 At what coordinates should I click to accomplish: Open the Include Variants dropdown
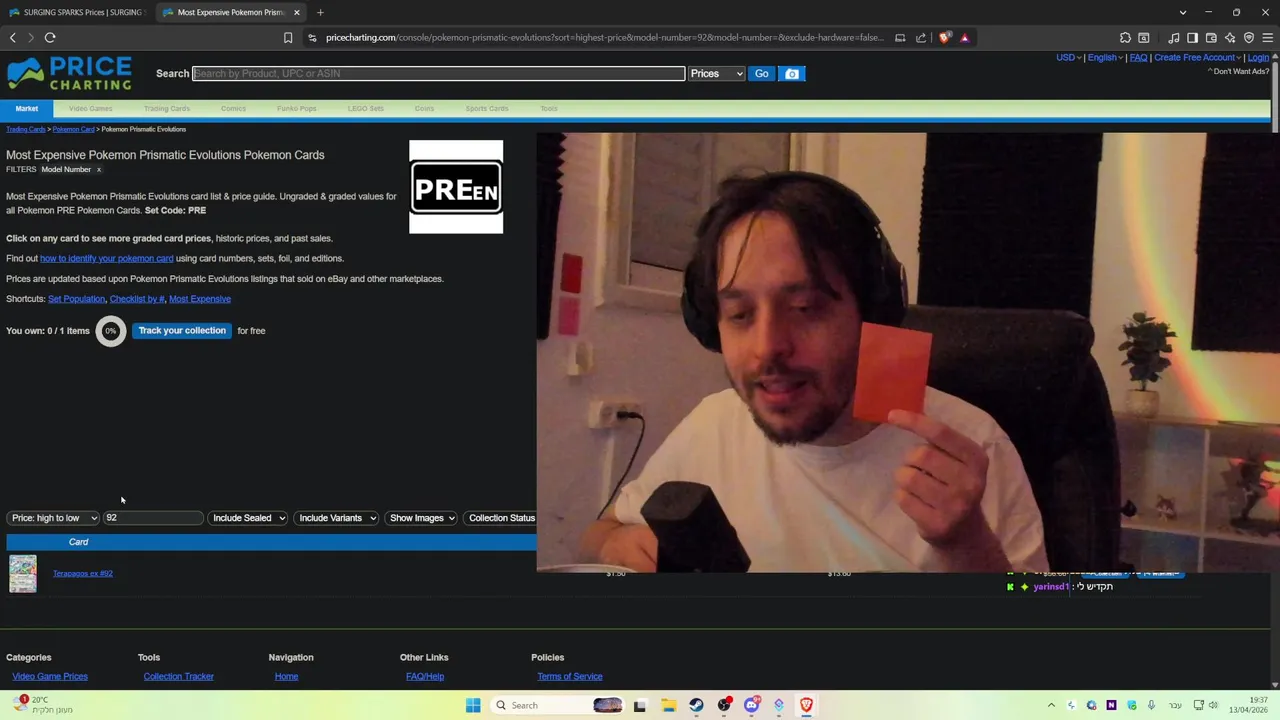point(336,518)
